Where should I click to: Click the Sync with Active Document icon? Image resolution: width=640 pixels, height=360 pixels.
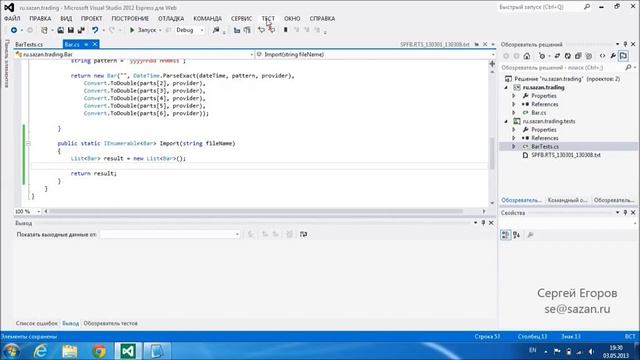557,56
